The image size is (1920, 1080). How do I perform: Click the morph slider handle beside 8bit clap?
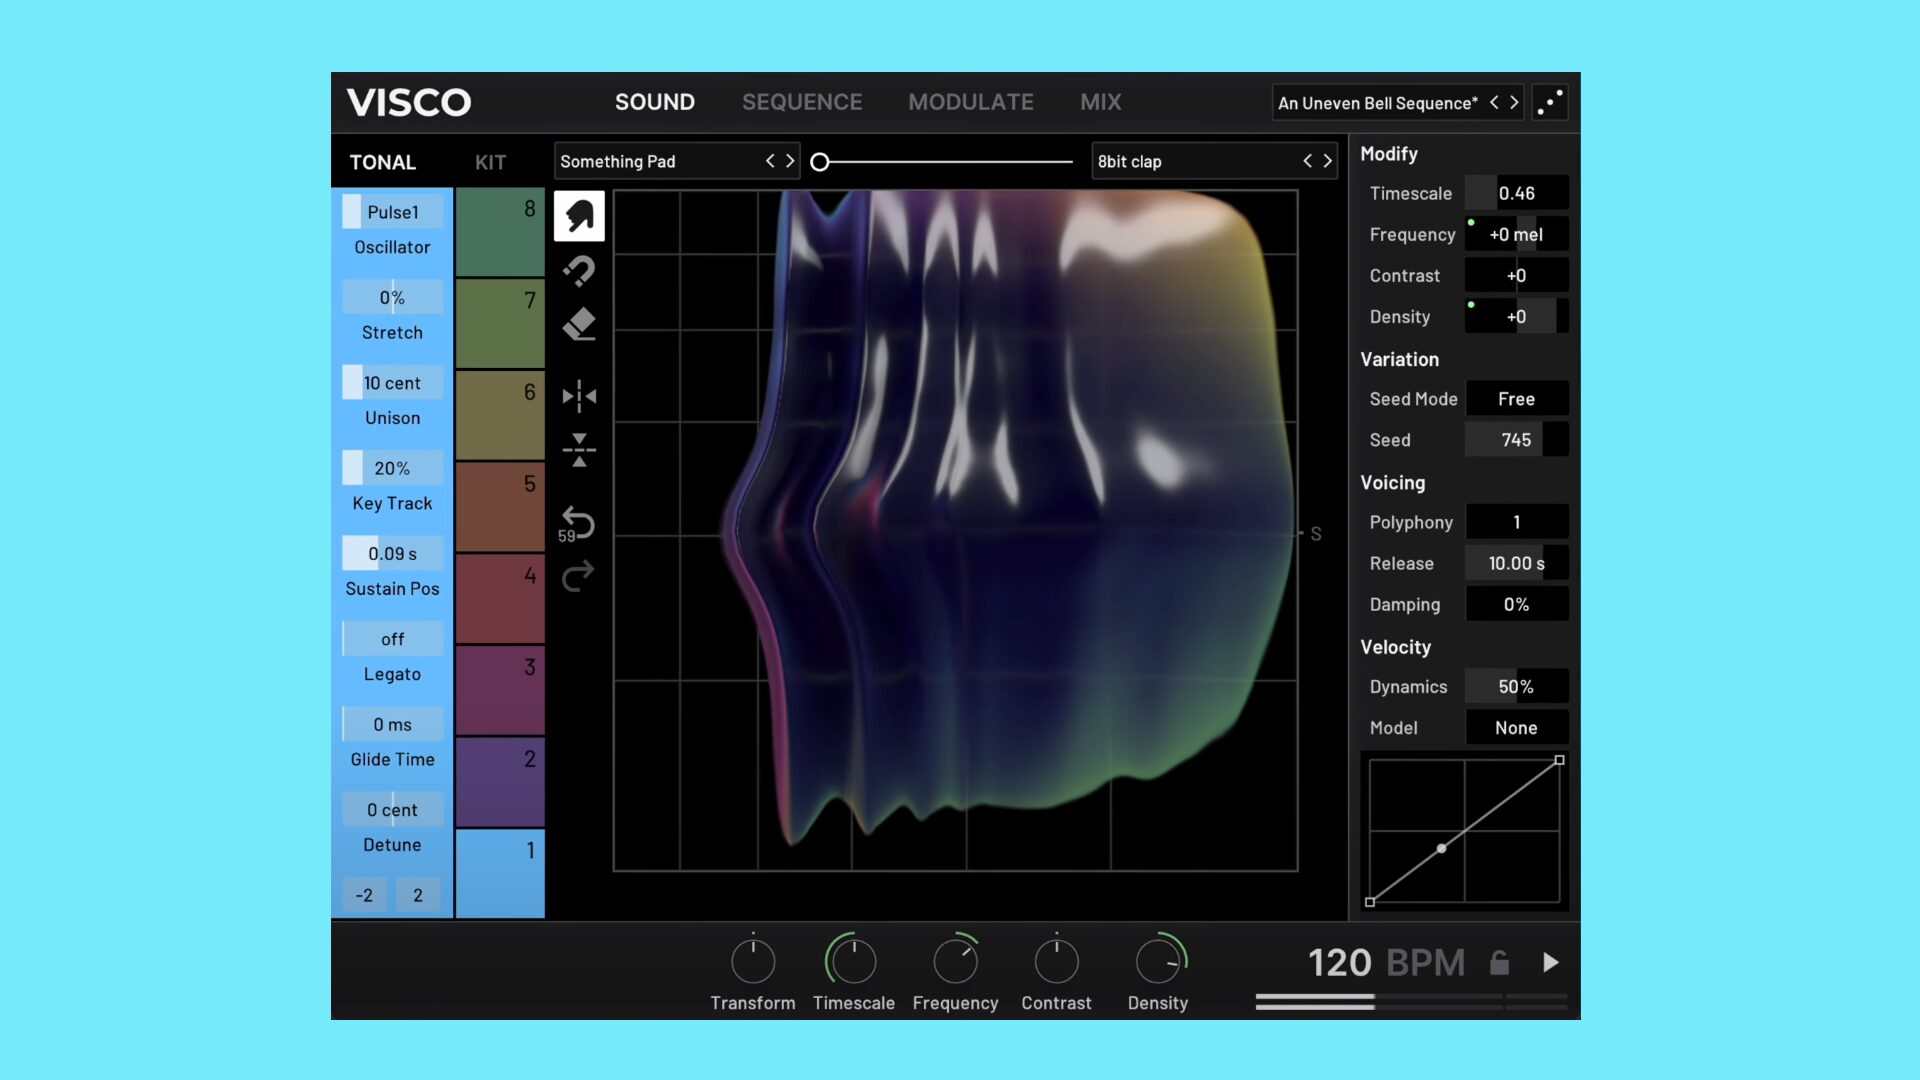pos(820,162)
